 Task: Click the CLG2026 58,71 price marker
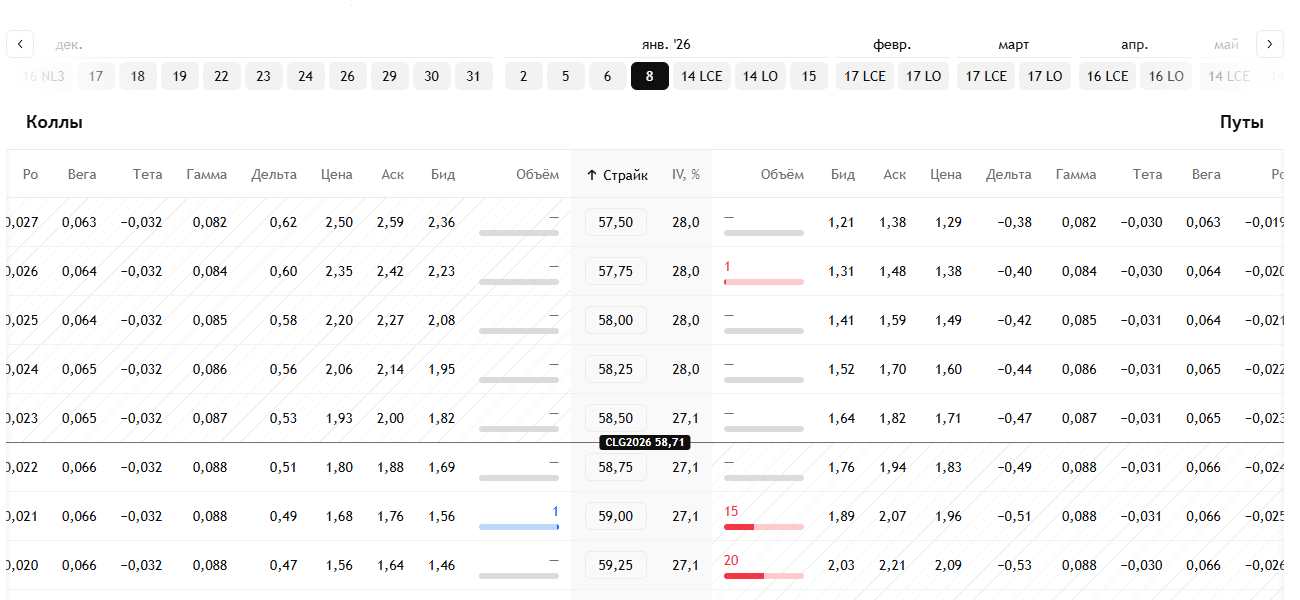645,442
